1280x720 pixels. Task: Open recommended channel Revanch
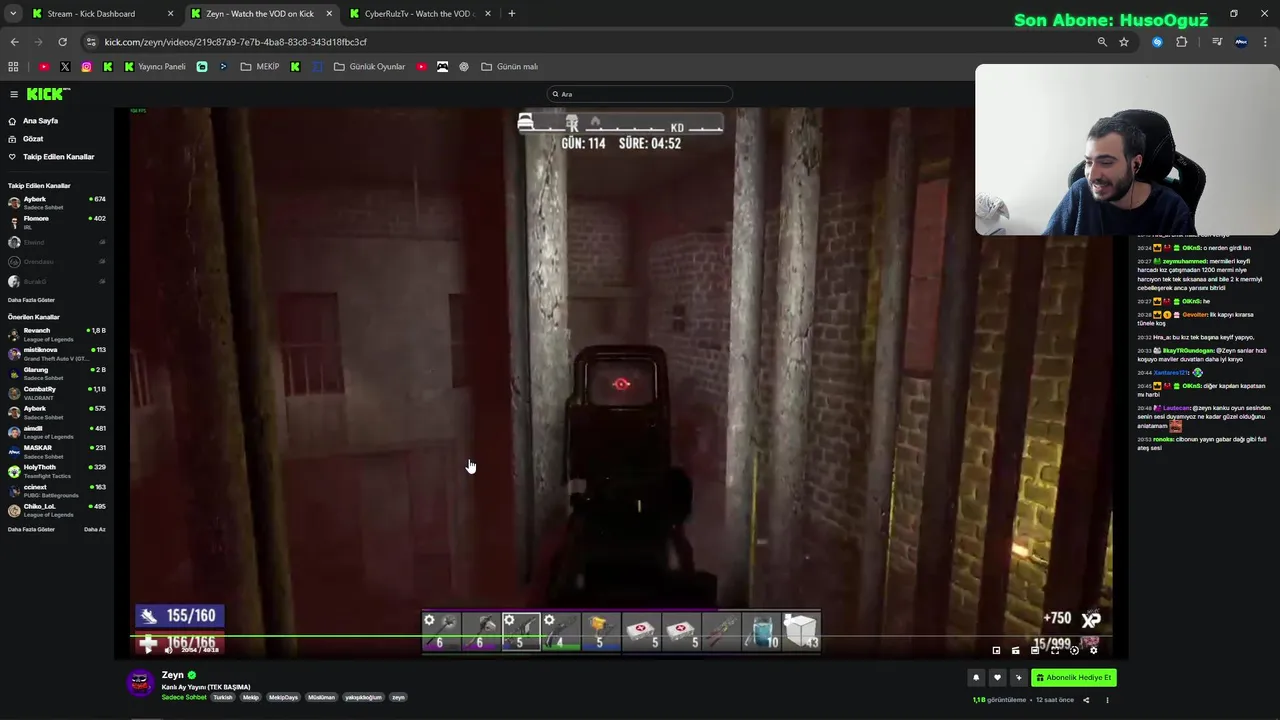pos(57,333)
